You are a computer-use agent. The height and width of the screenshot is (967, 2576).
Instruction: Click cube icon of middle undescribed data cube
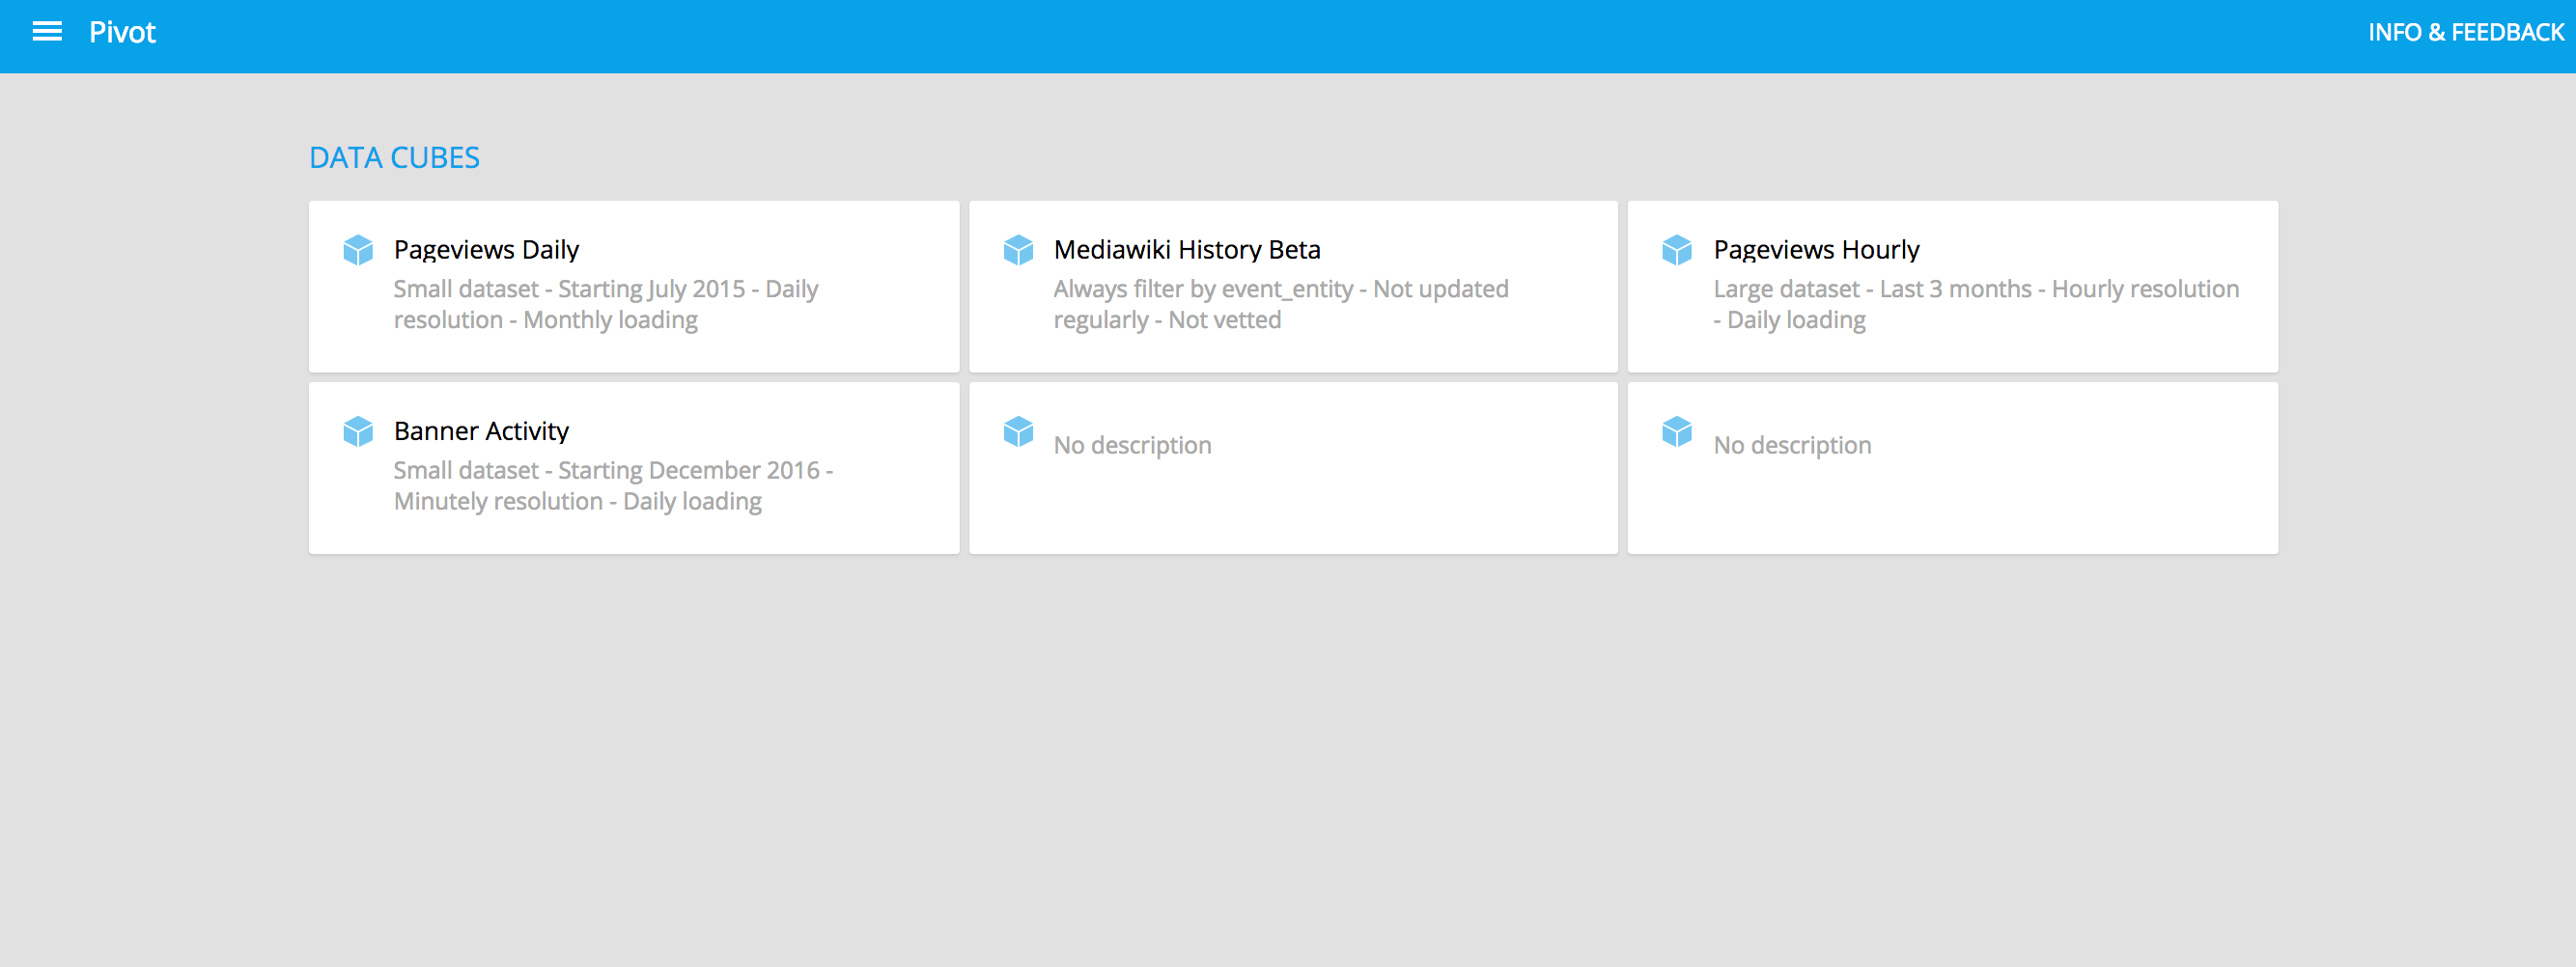click(x=1018, y=431)
